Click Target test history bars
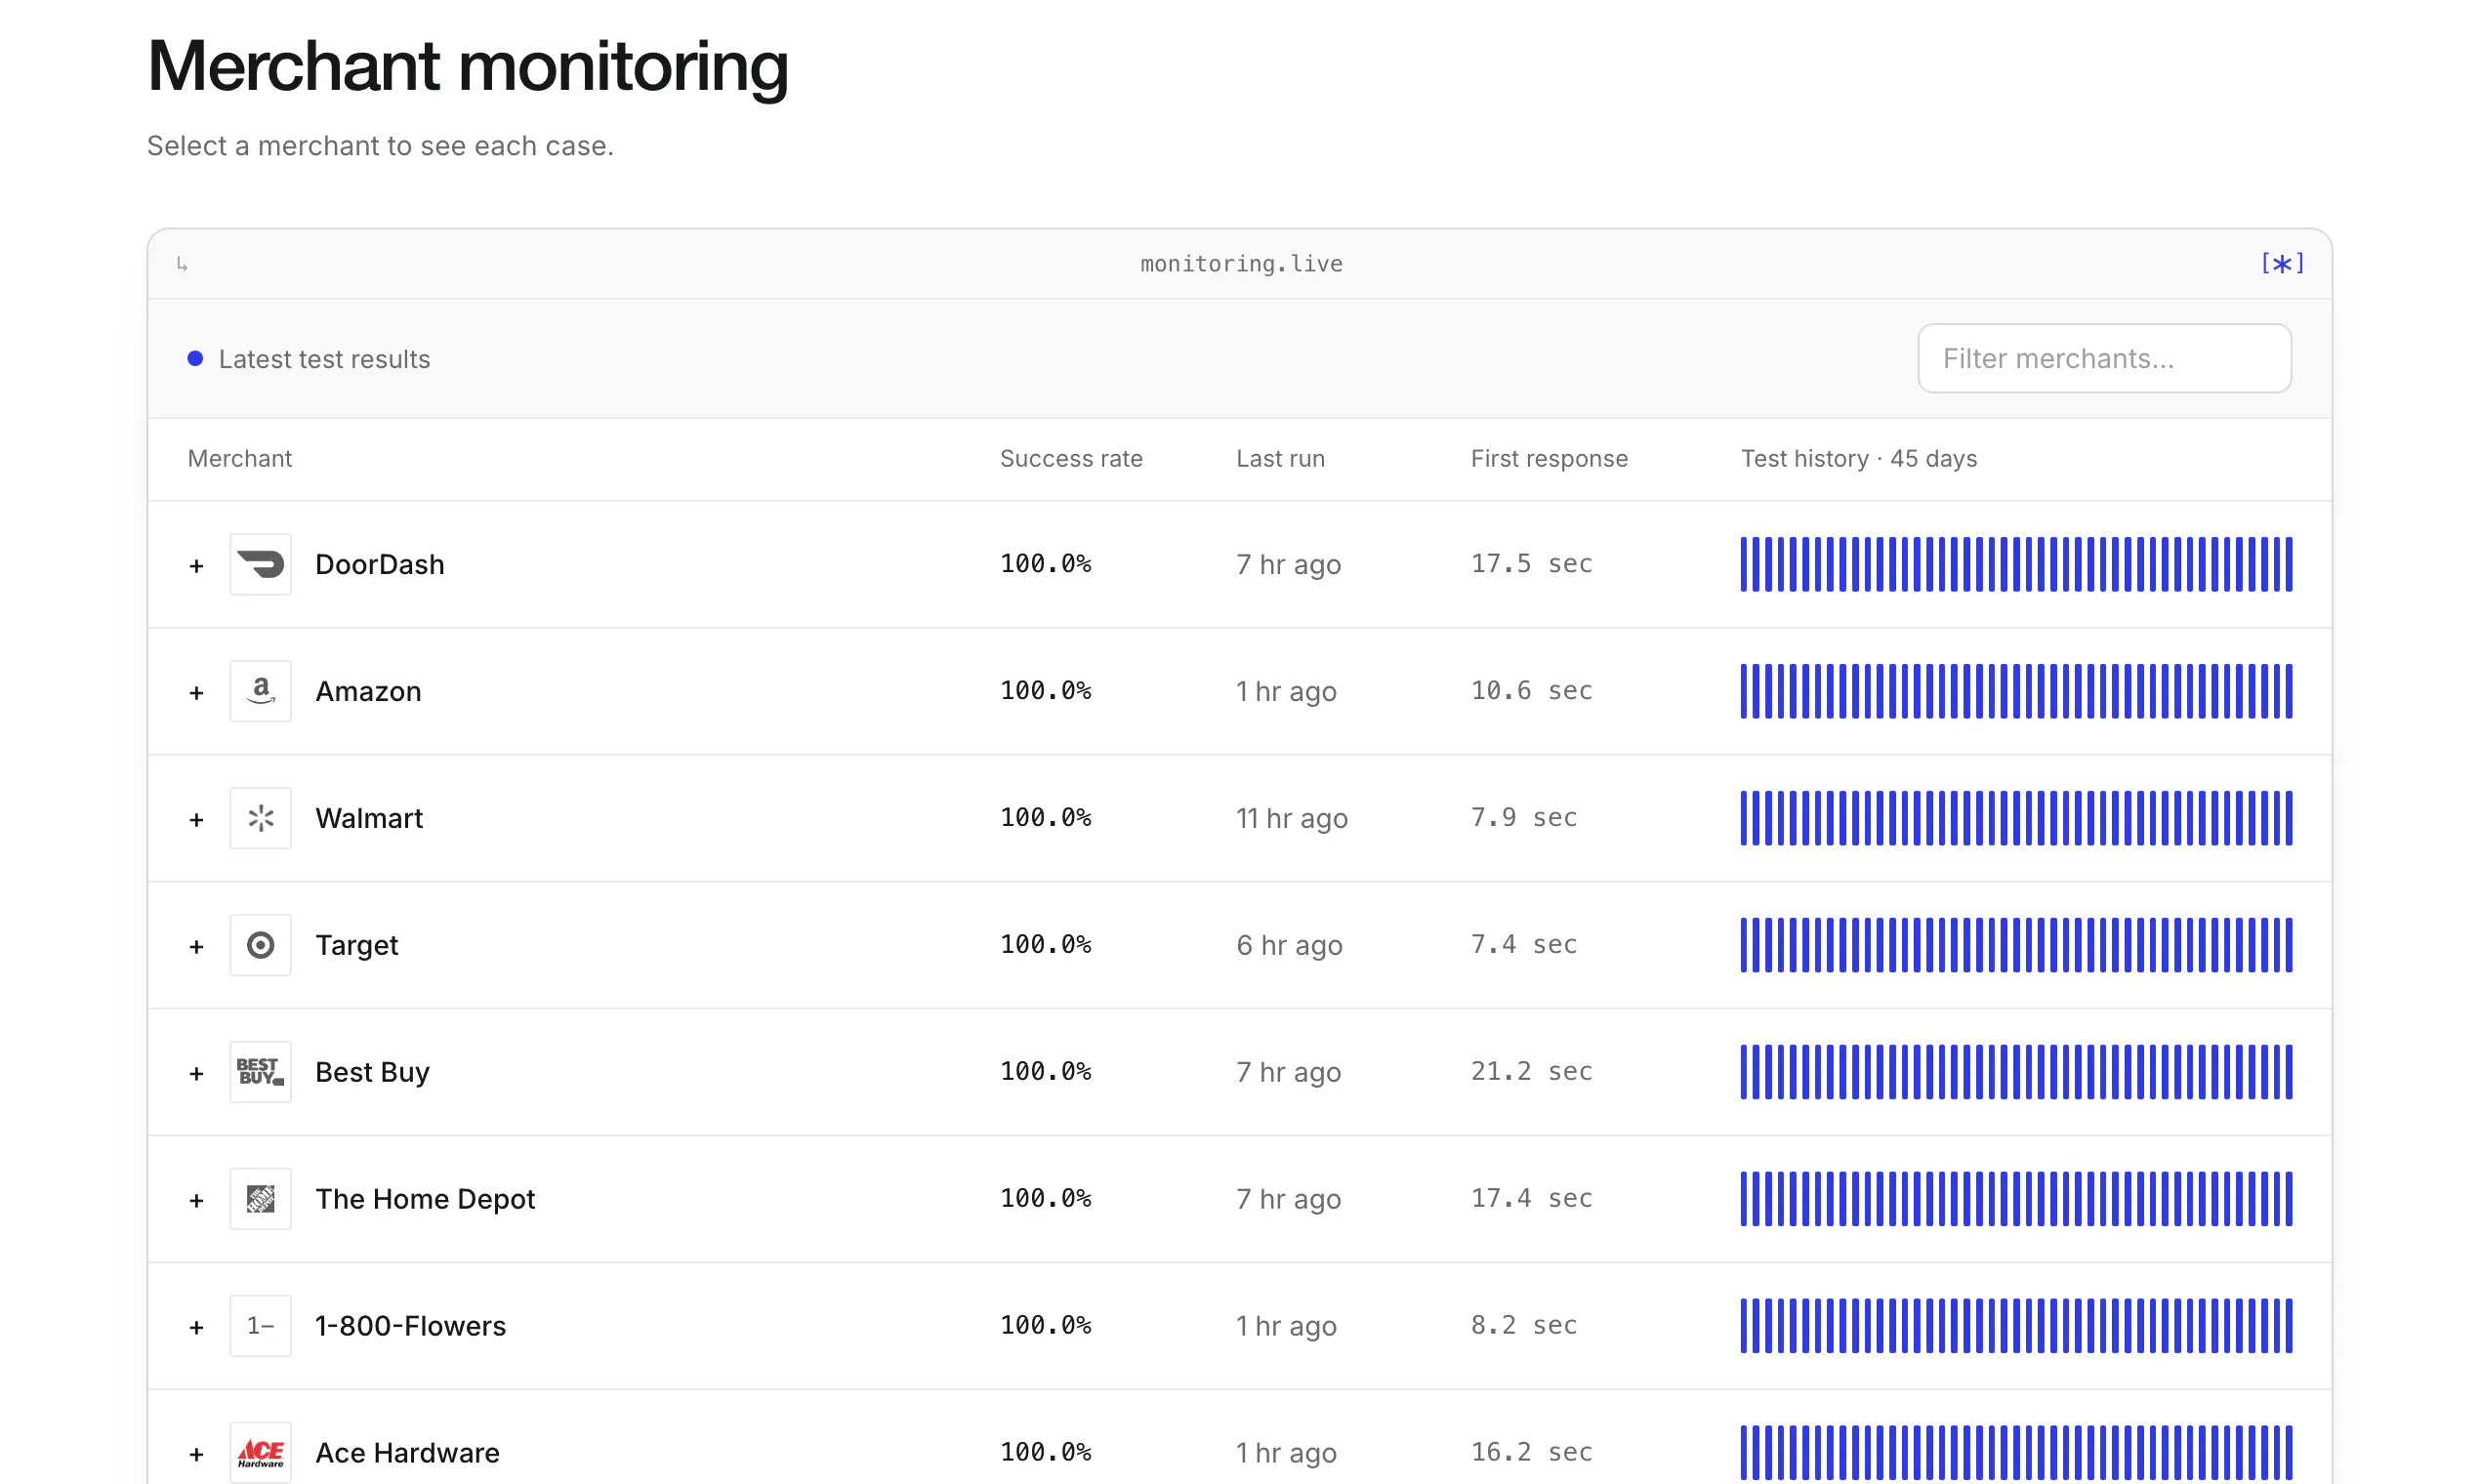 point(2016,945)
